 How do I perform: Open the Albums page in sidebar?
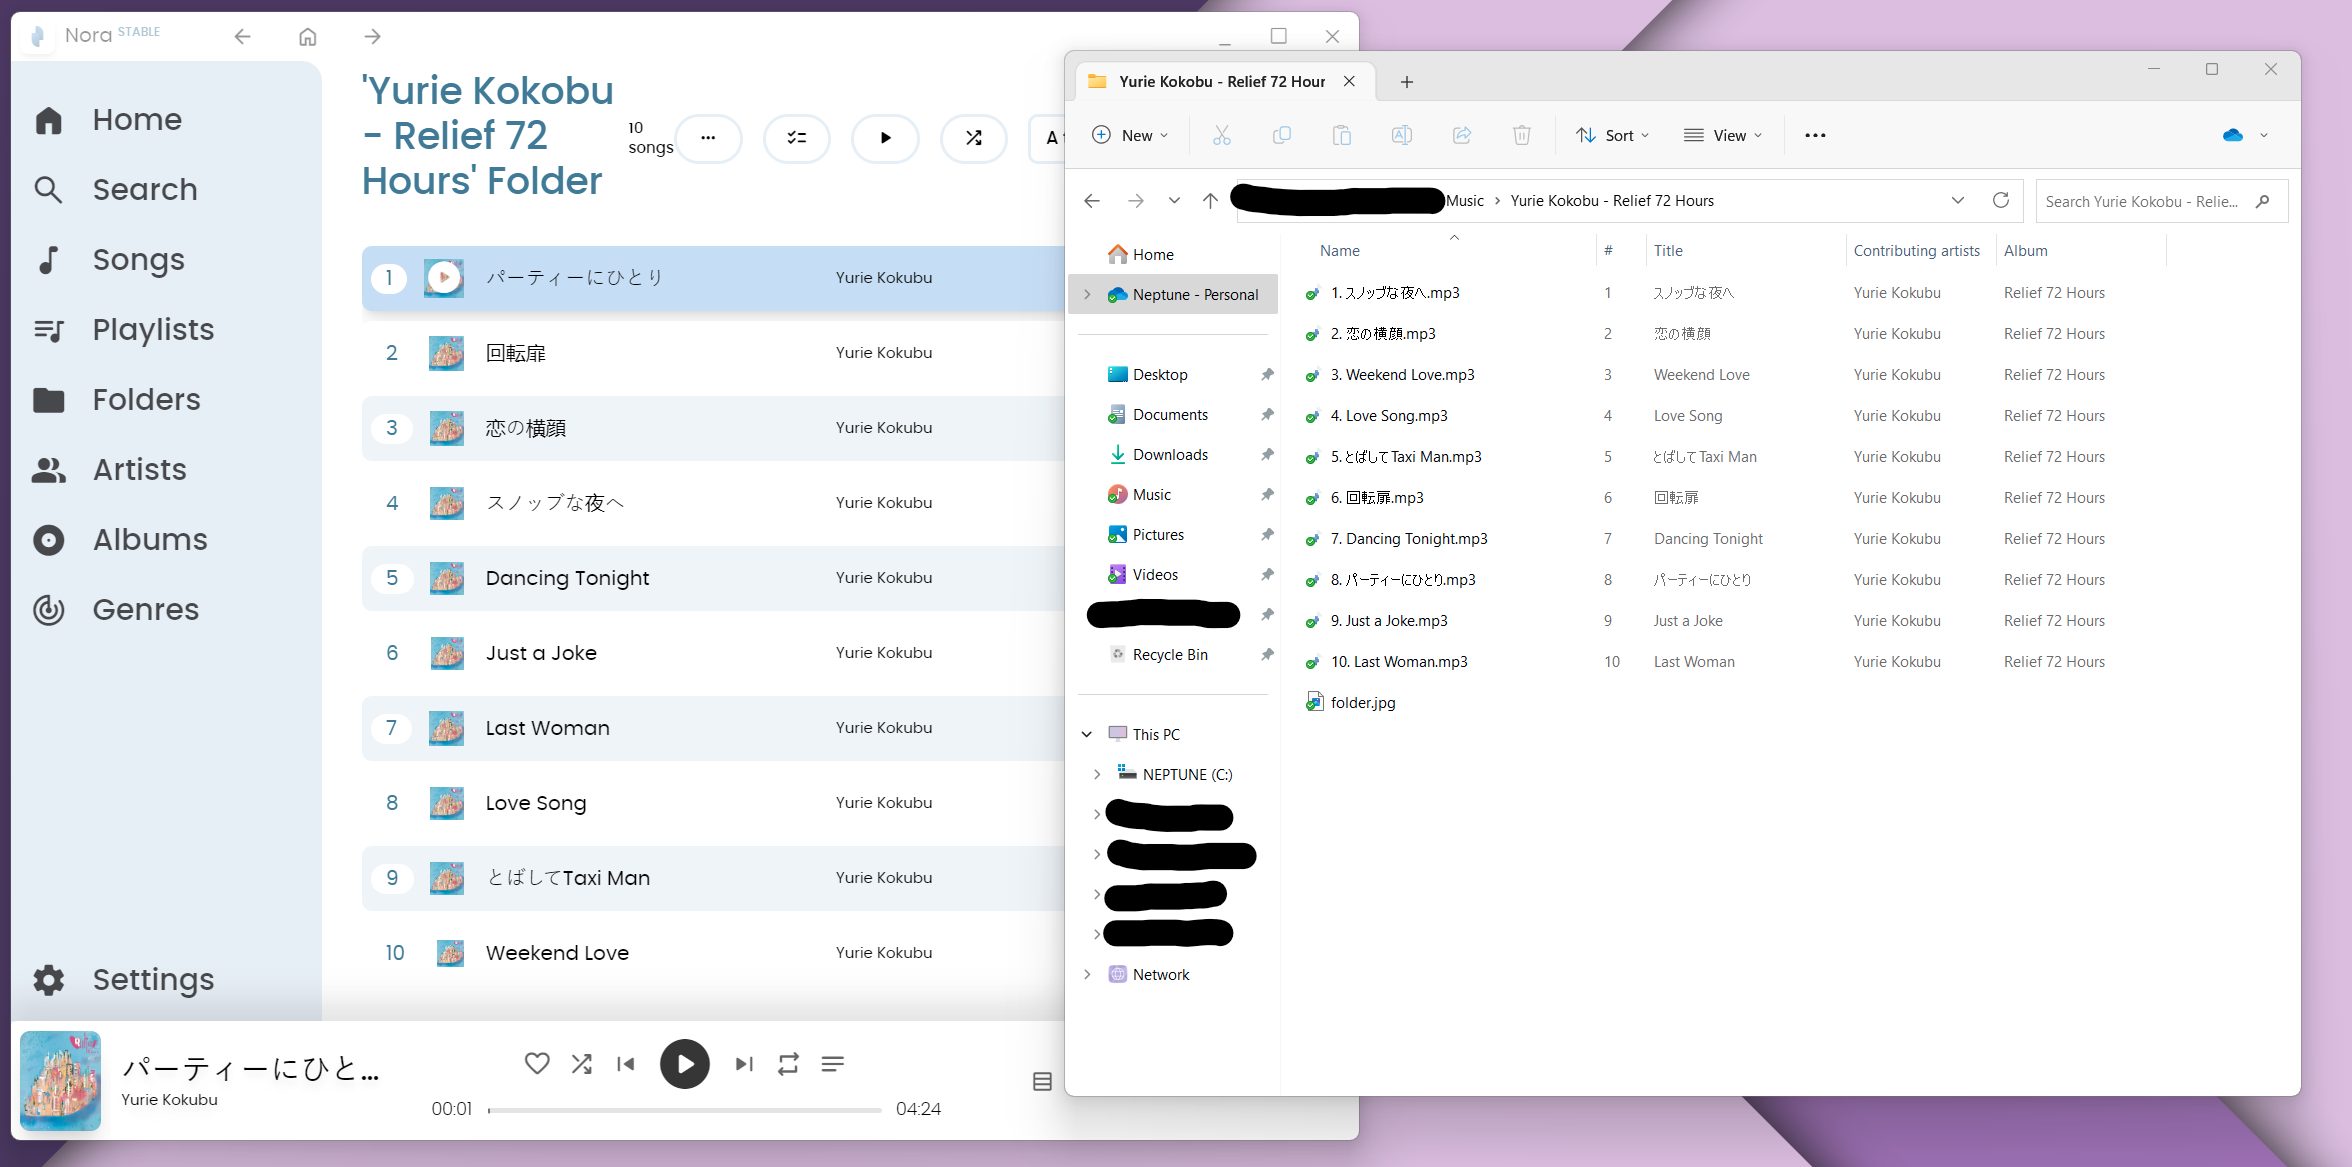pos(150,539)
